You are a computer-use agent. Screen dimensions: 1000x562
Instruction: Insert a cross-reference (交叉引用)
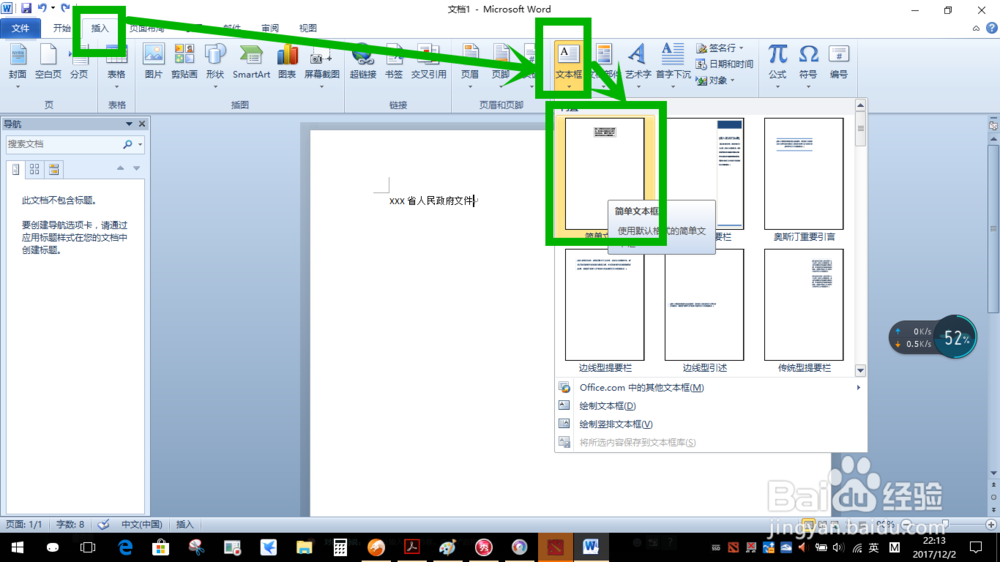428,63
